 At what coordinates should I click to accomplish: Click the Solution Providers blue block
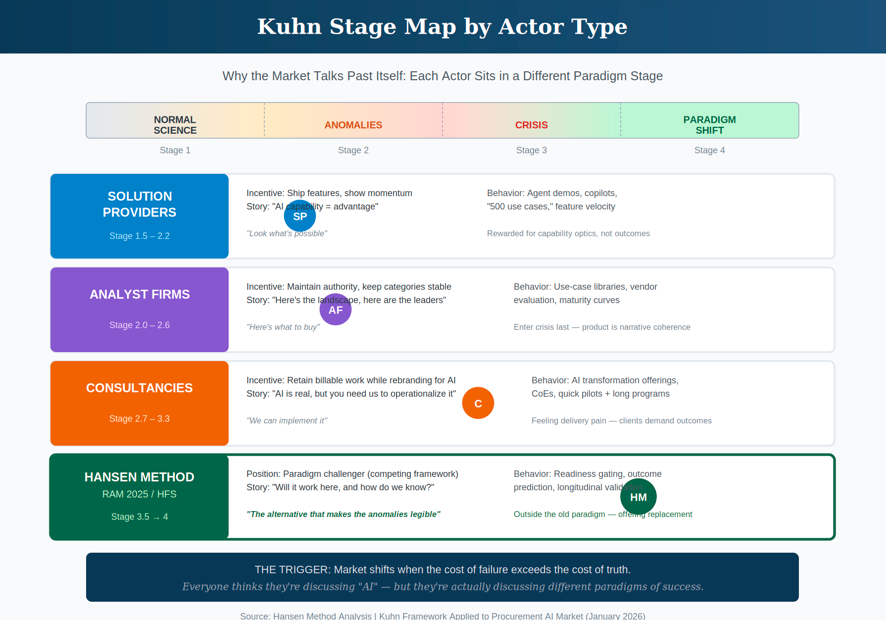140,216
